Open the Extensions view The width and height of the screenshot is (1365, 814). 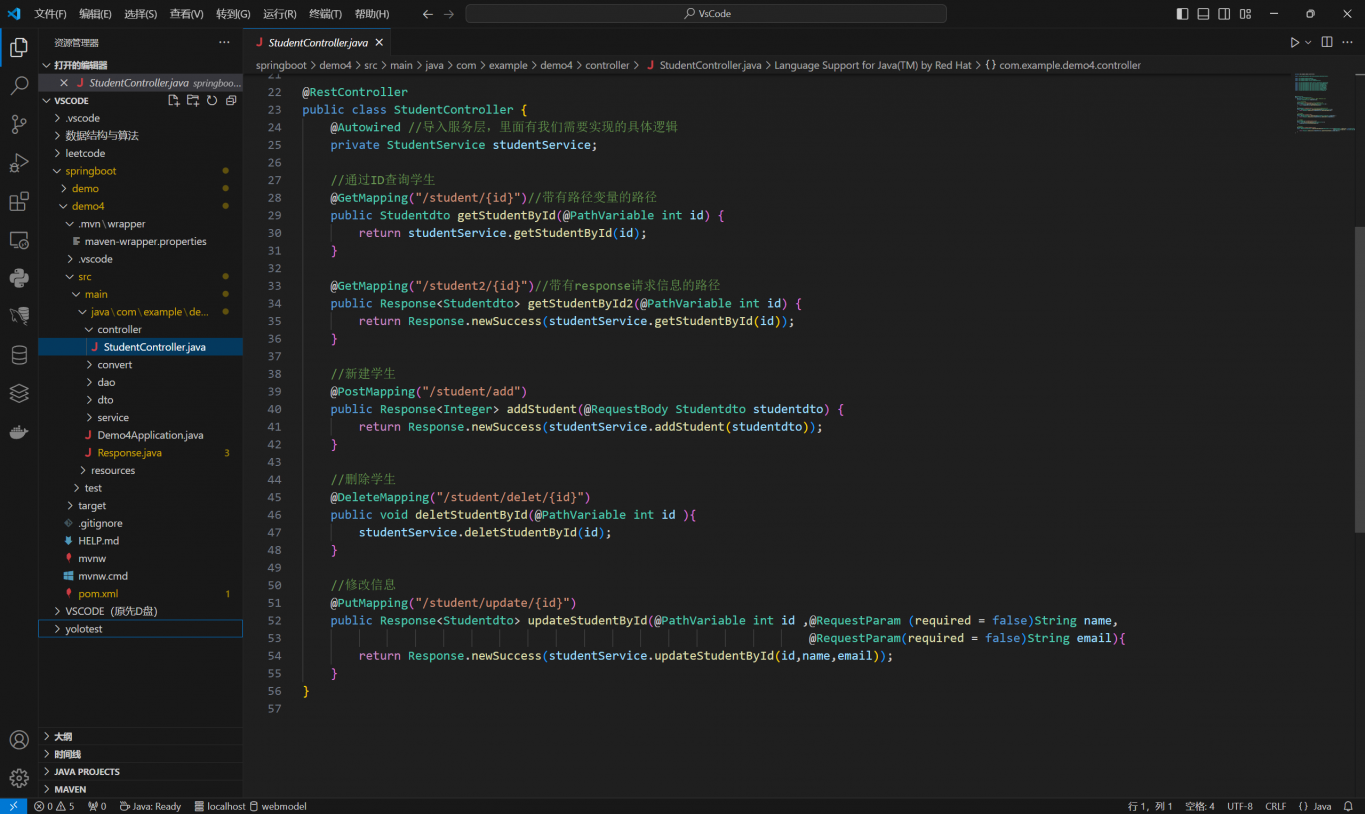pyautogui.click(x=19, y=202)
